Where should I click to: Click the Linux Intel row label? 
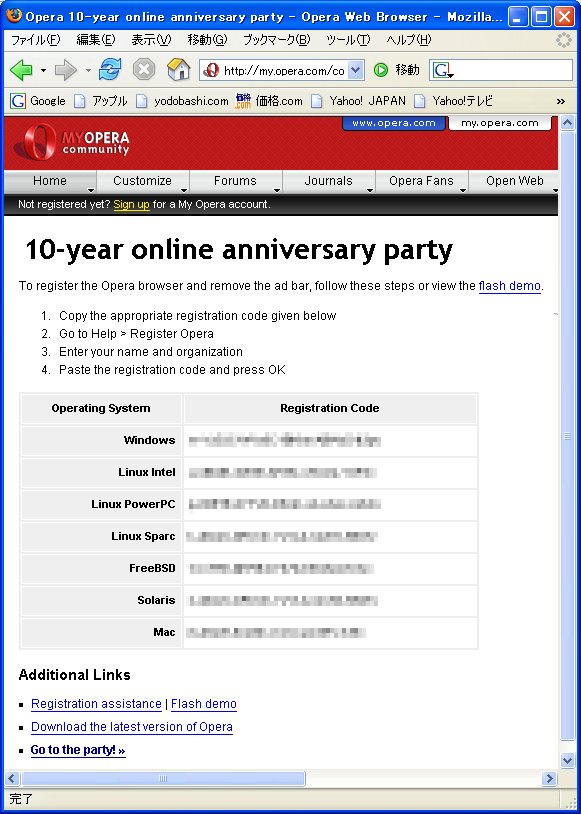click(147, 472)
